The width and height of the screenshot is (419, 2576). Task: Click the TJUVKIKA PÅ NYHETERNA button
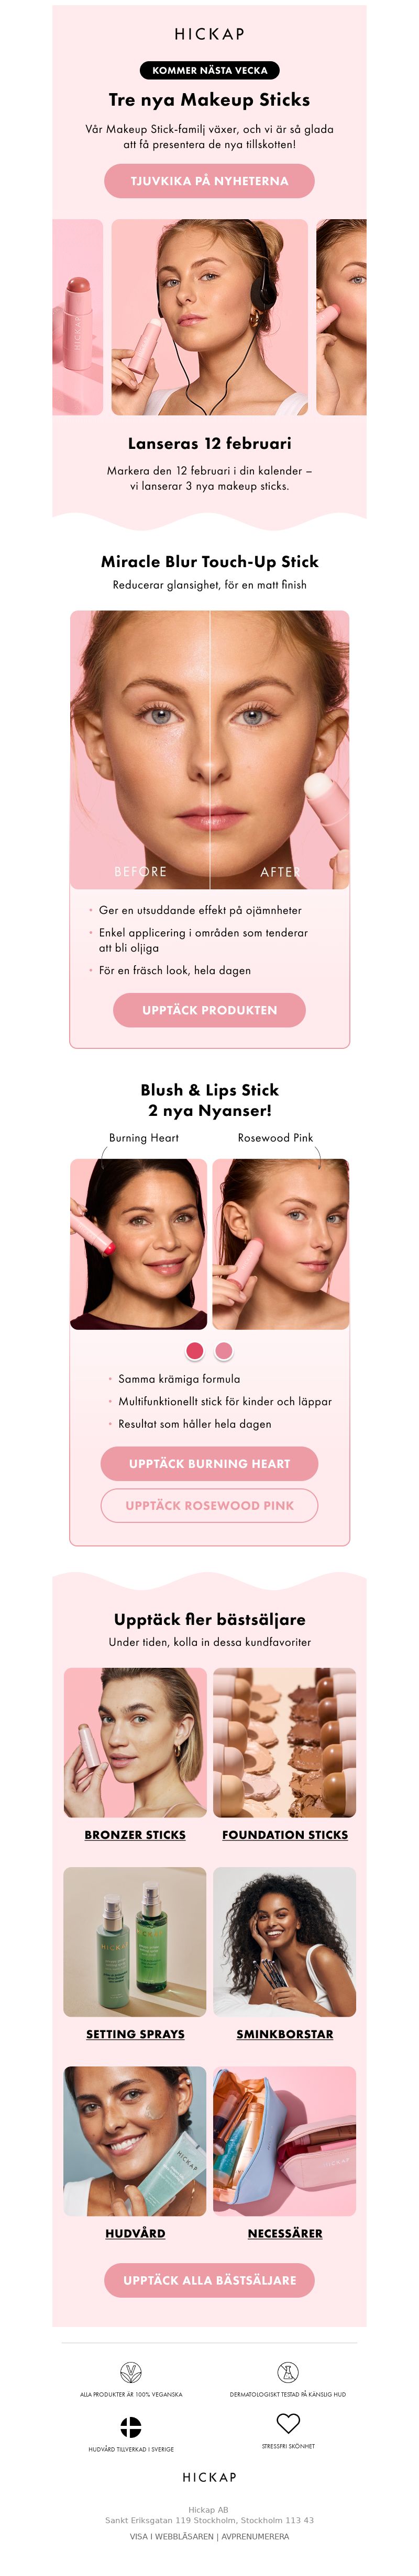click(x=210, y=181)
